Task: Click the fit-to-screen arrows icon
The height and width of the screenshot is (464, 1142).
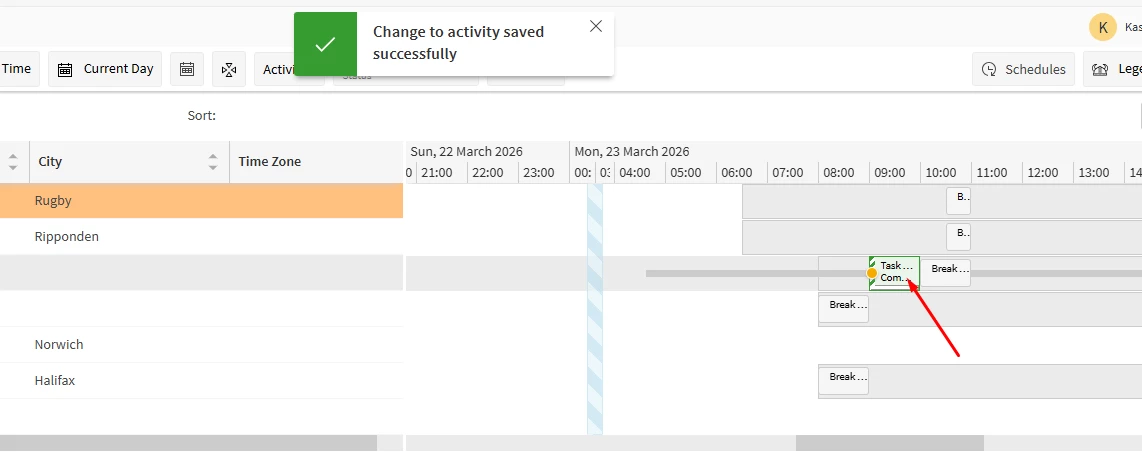Action: [229, 69]
